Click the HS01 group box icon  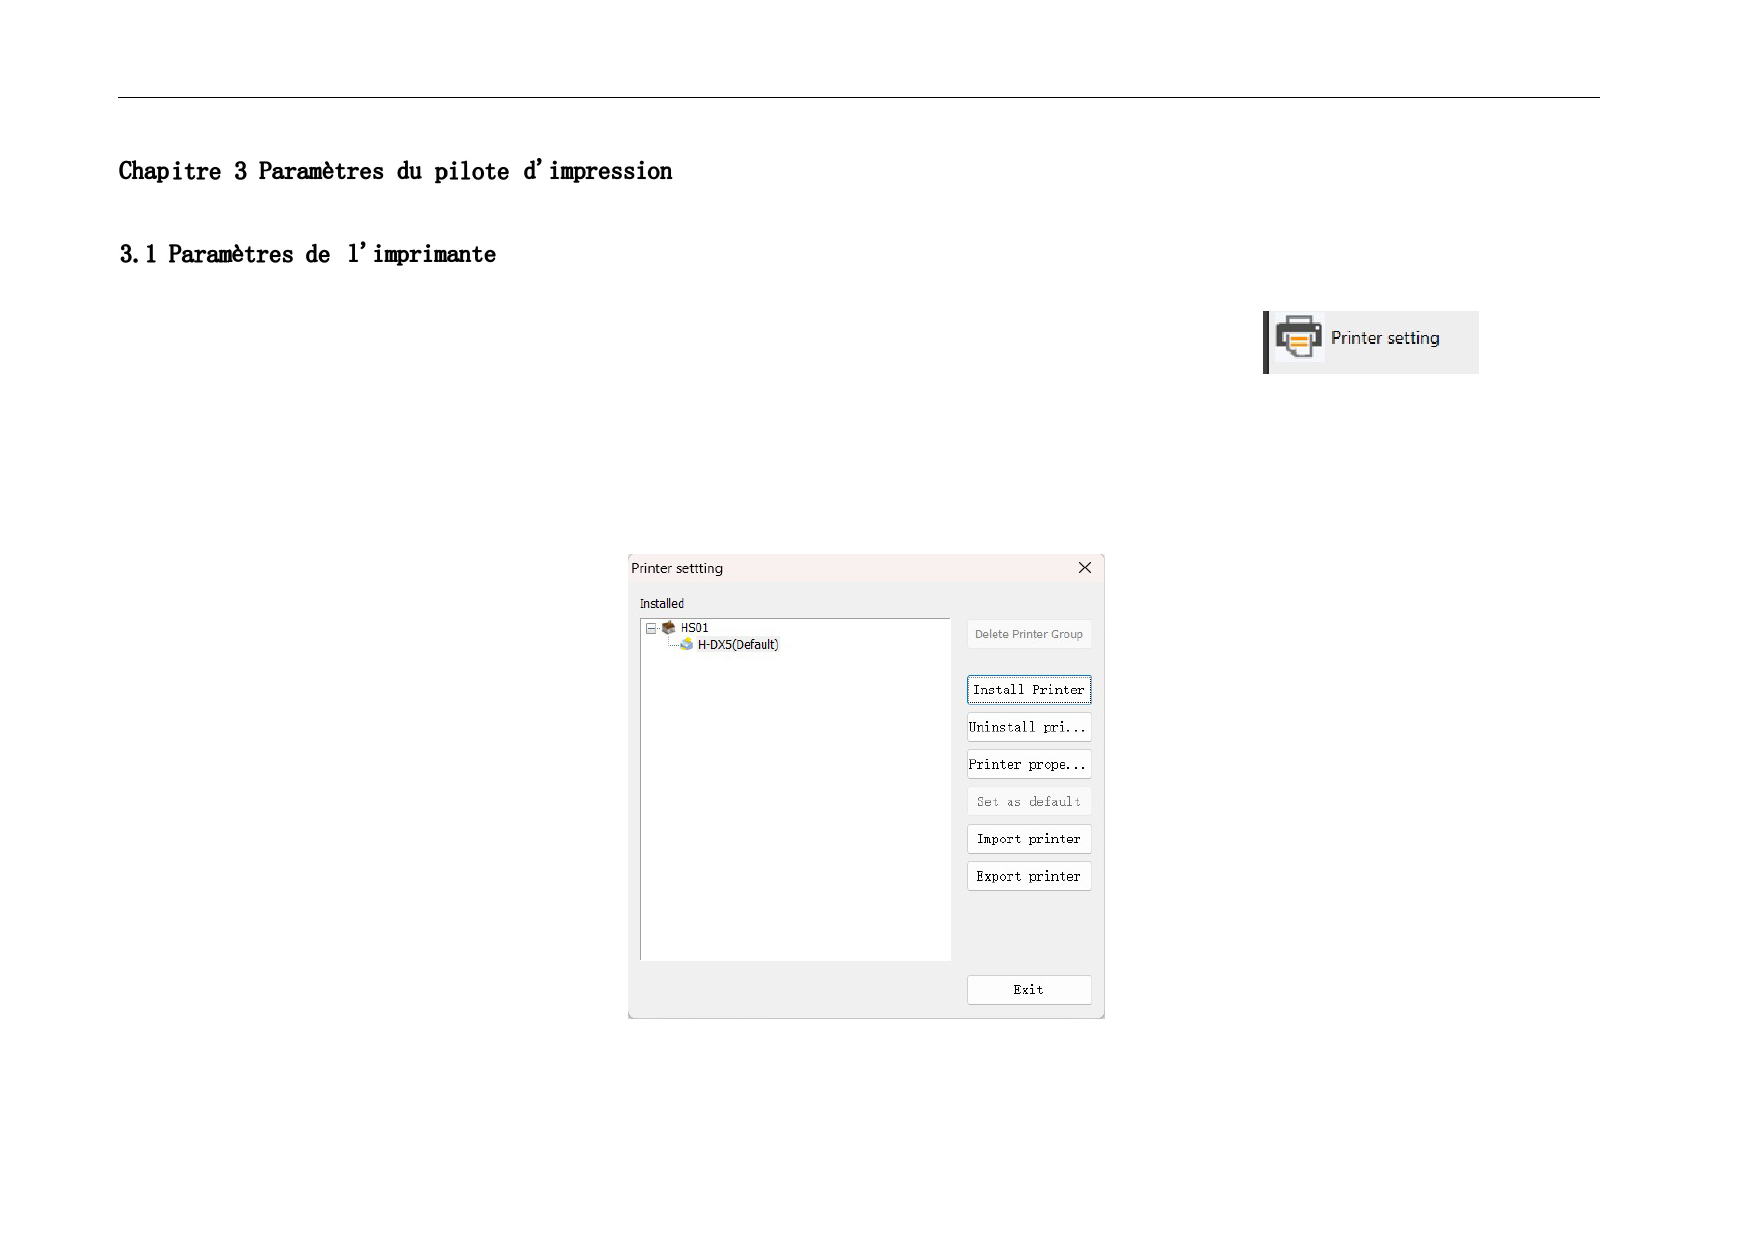point(669,628)
